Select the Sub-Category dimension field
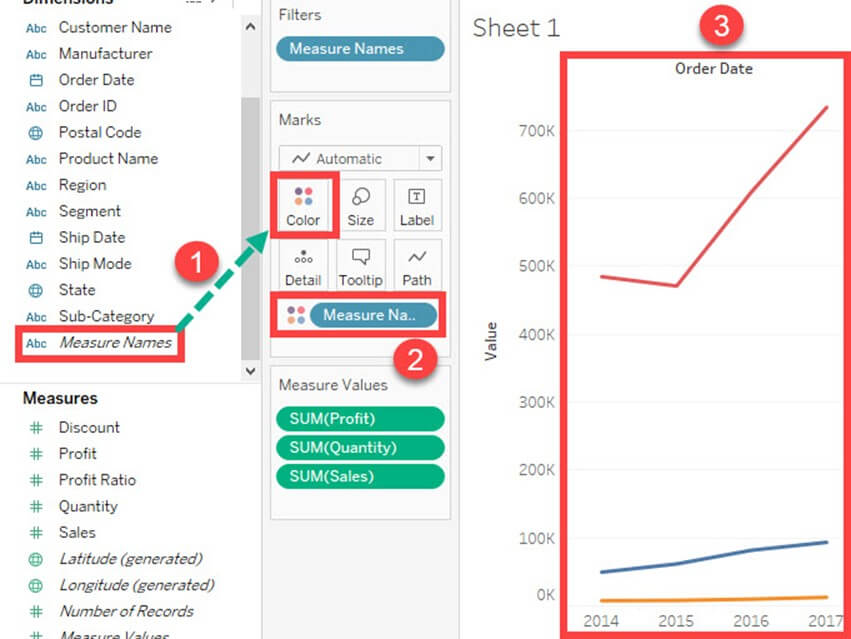 106,316
